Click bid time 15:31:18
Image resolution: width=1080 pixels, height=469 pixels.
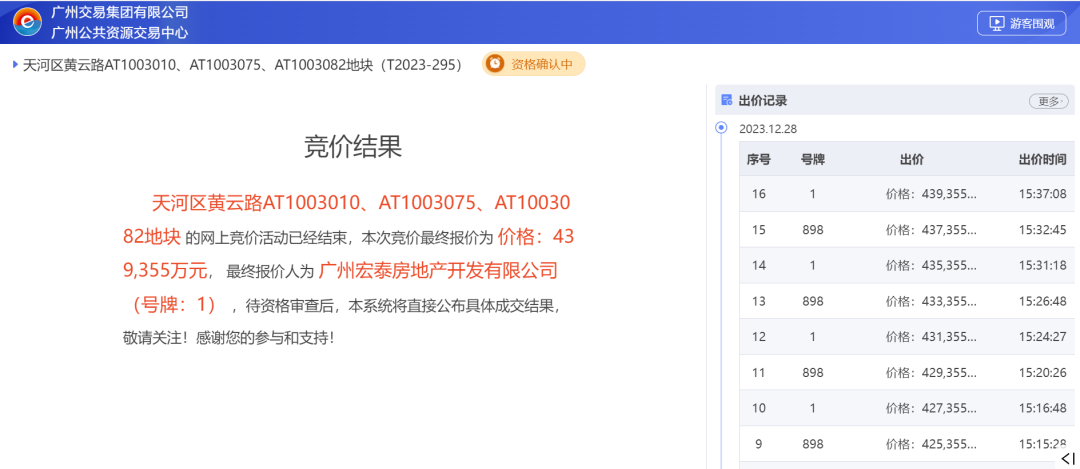pyautogui.click(x=1042, y=265)
